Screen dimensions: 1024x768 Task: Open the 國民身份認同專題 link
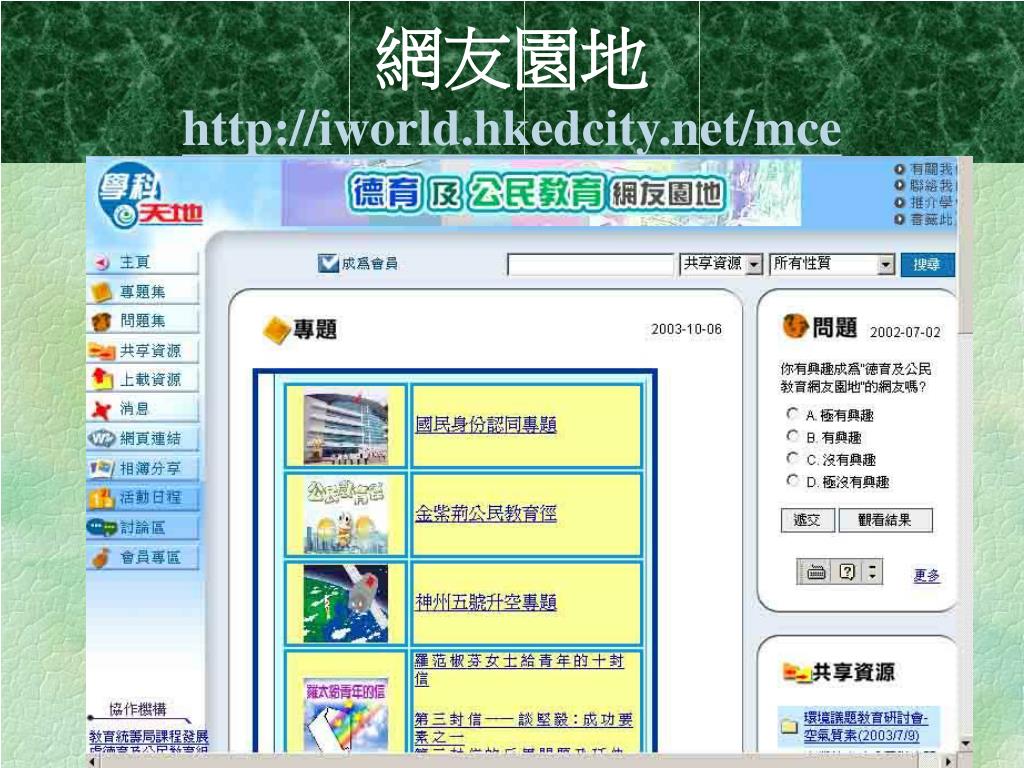(x=486, y=425)
